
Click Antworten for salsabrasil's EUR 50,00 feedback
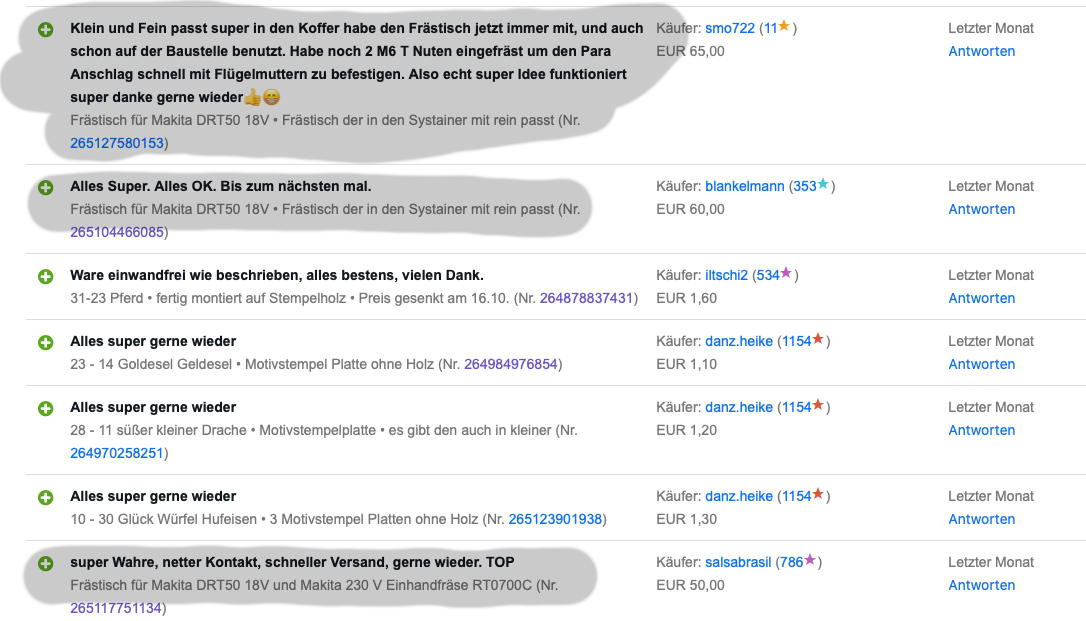pos(981,585)
